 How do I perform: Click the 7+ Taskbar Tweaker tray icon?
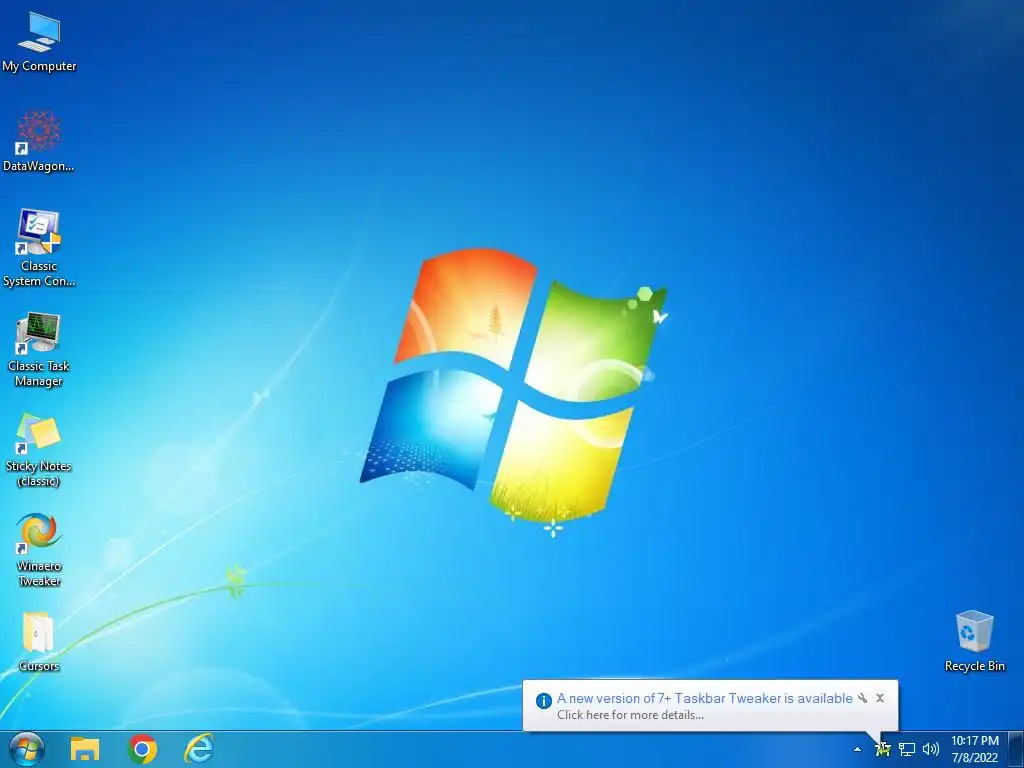coord(882,750)
